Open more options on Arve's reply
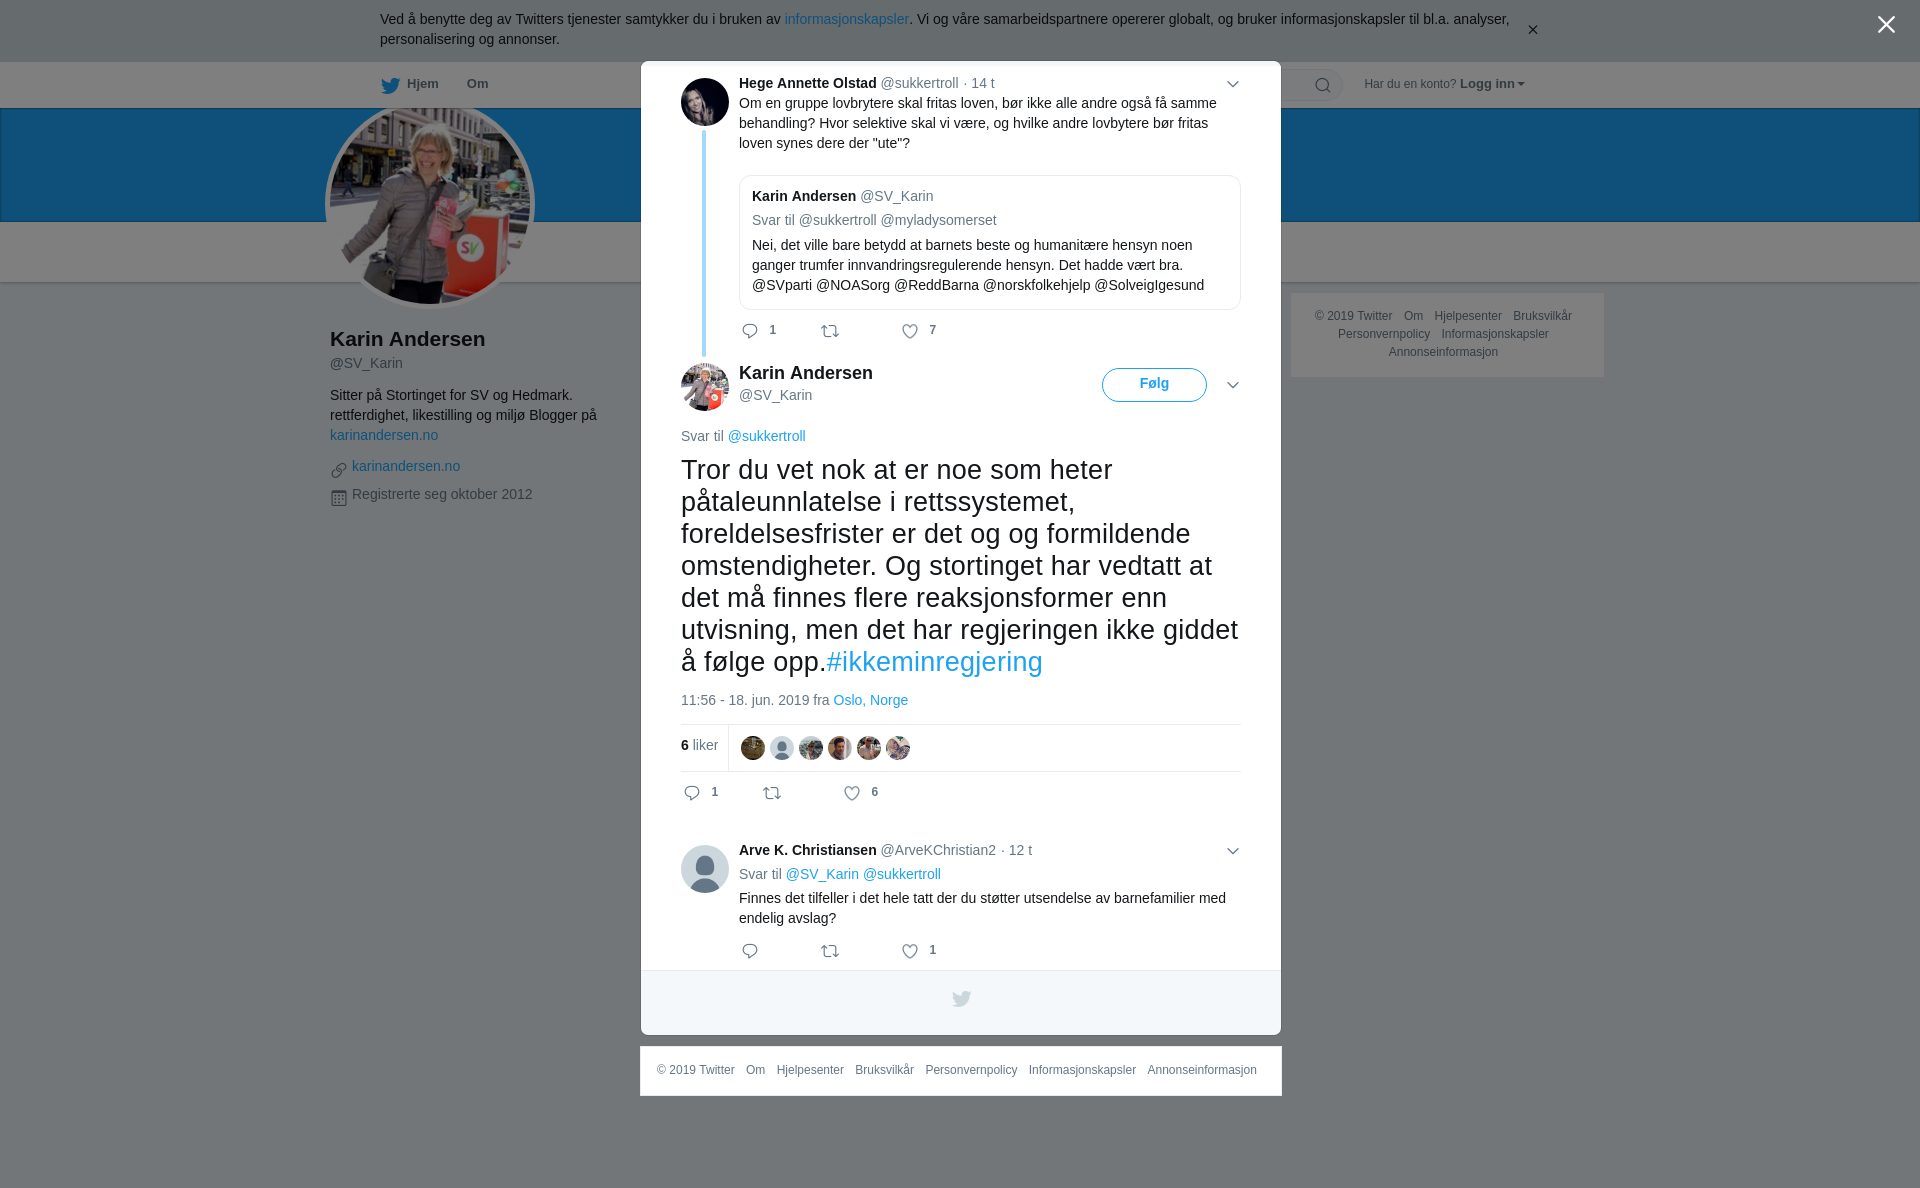The image size is (1920, 1188). (1233, 851)
